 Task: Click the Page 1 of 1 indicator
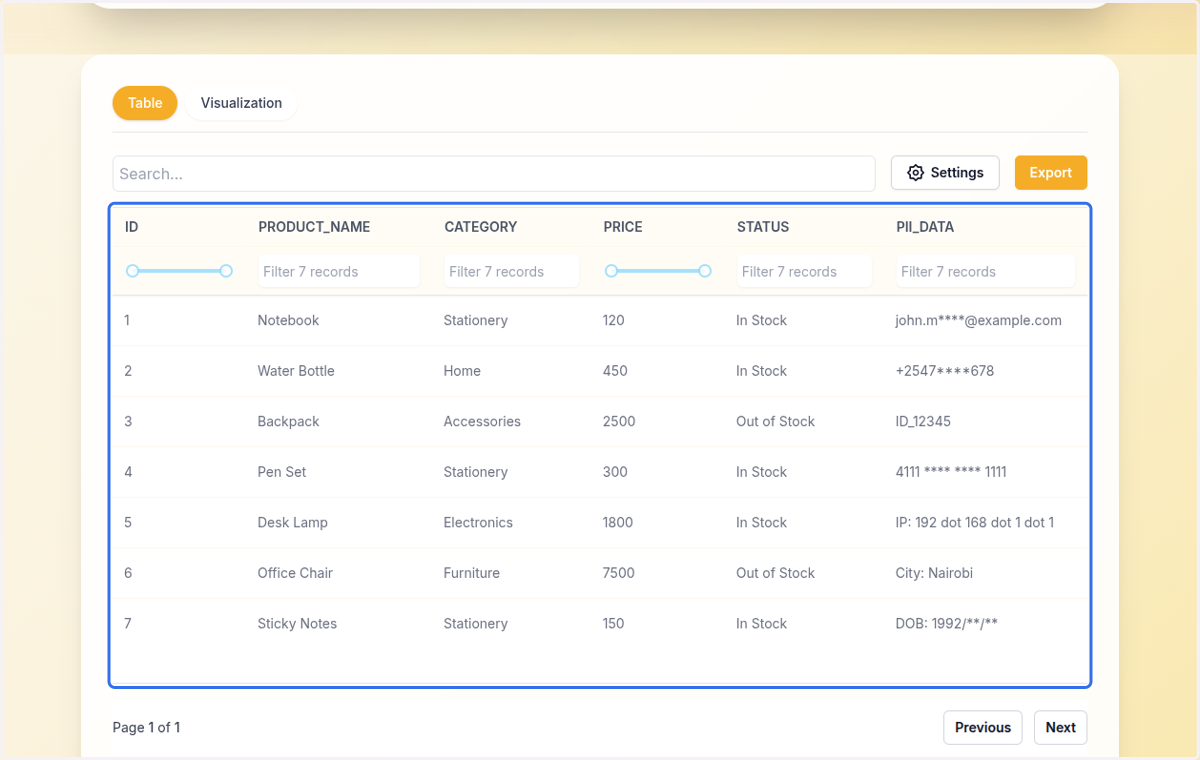pos(146,727)
